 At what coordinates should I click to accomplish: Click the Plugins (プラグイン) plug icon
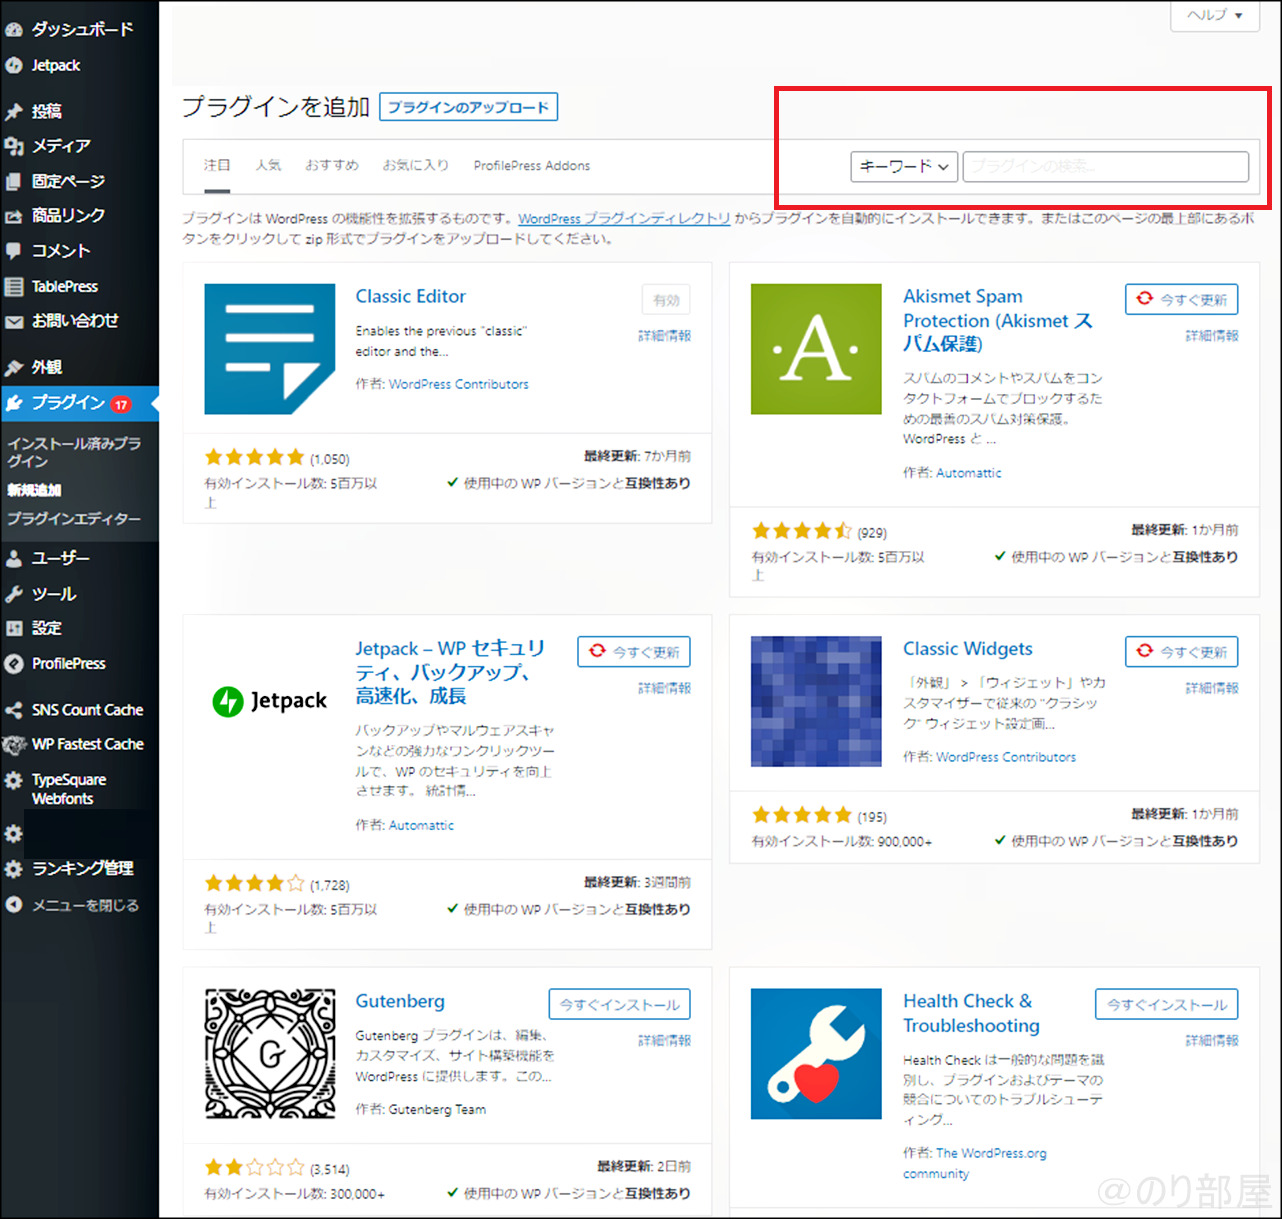14,403
